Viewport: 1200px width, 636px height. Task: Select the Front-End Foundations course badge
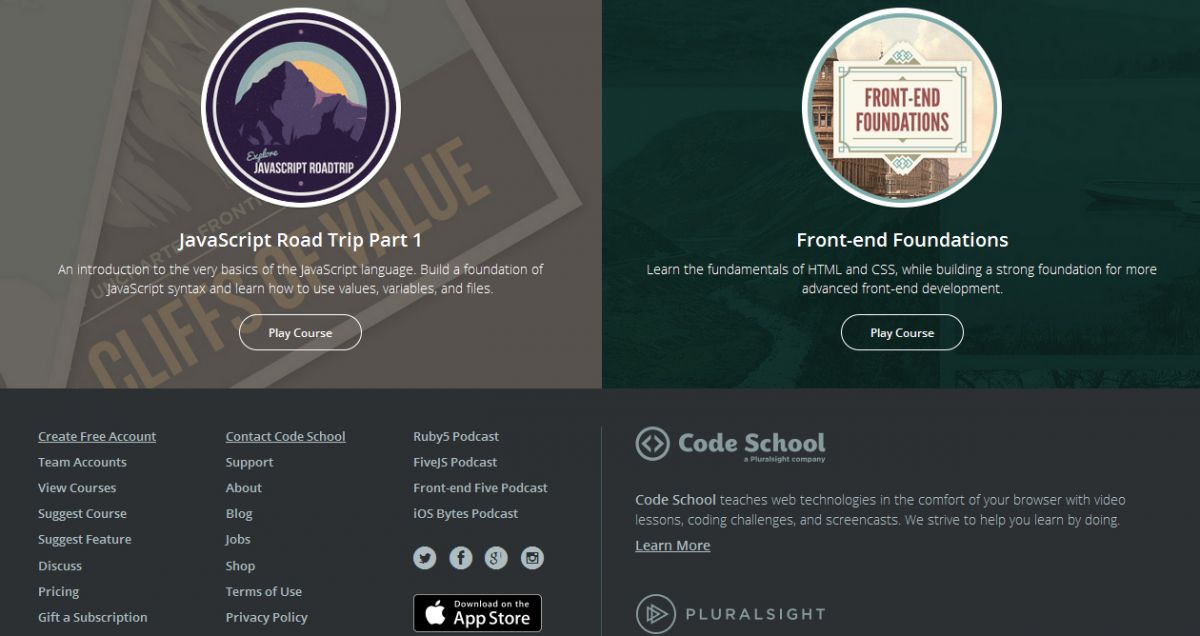click(x=902, y=106)
